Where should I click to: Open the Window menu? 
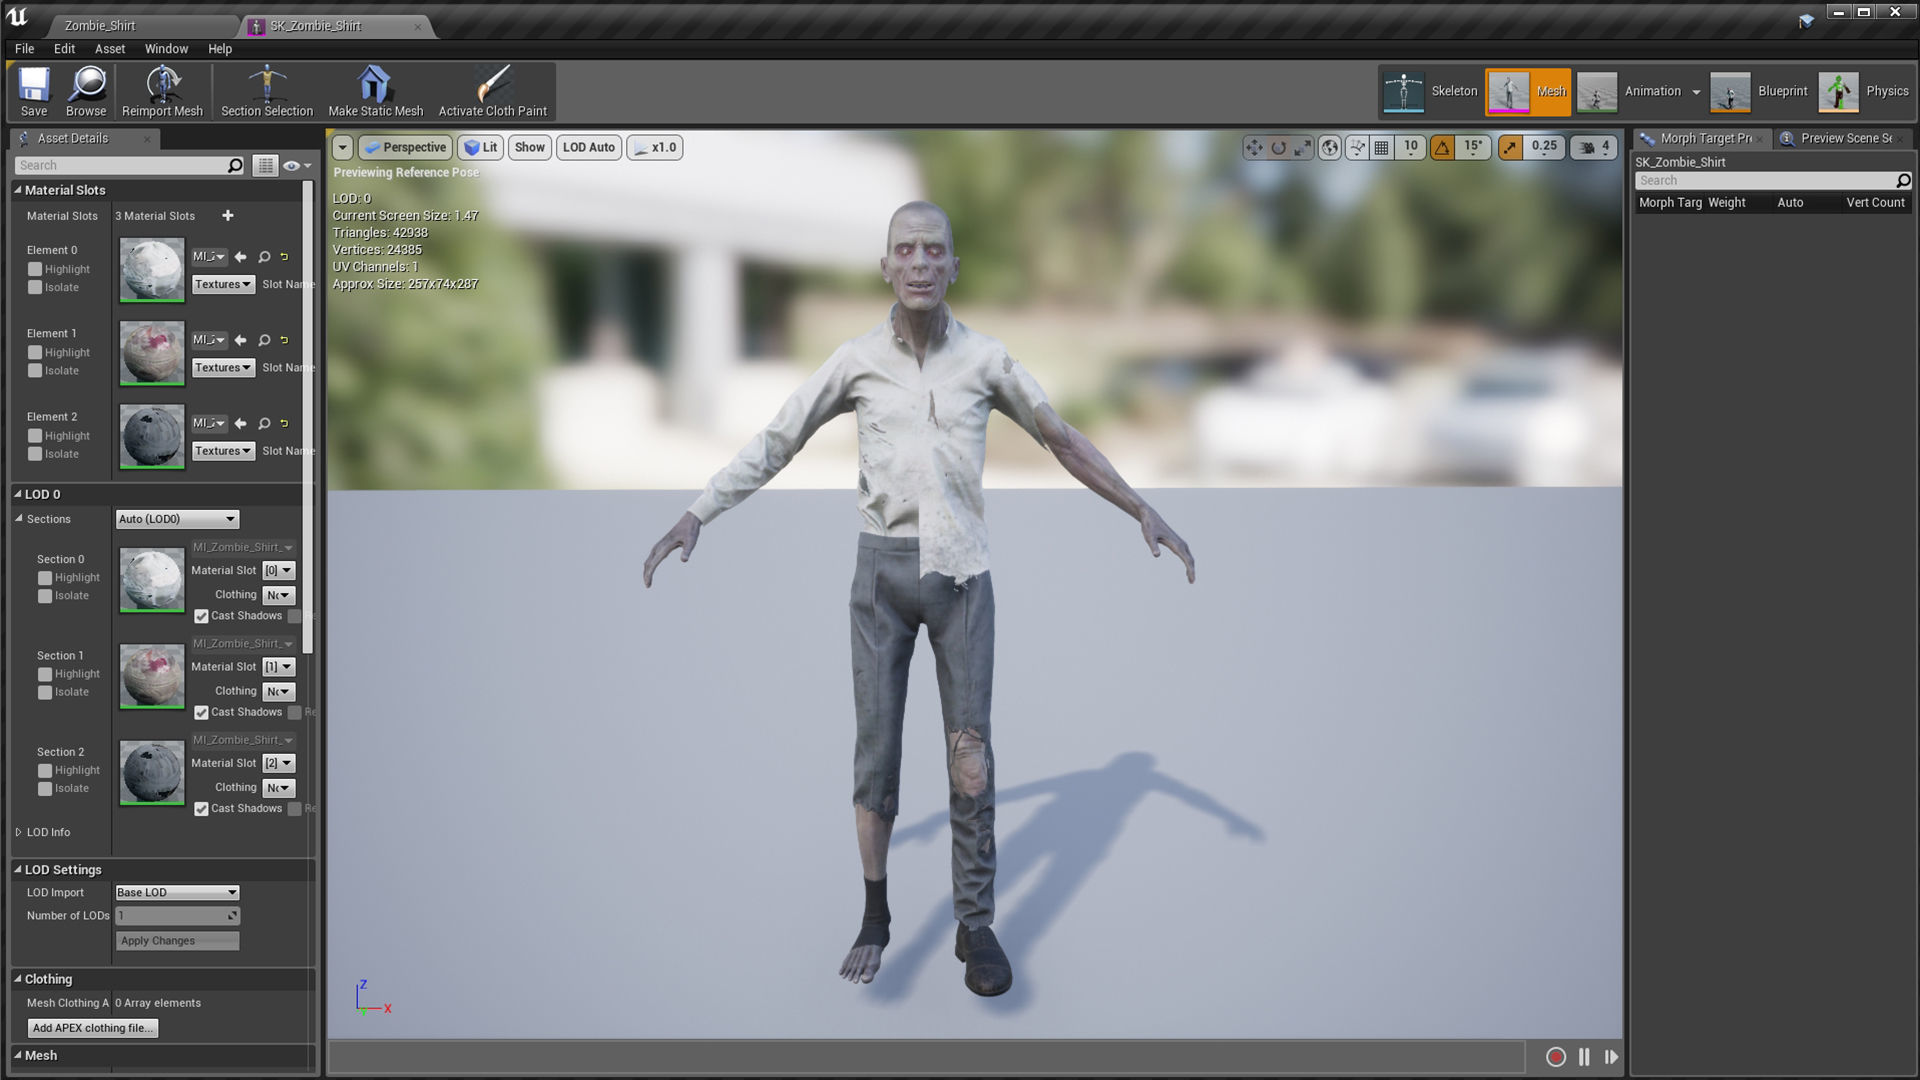pyautogui.click(x=166, y=49)
